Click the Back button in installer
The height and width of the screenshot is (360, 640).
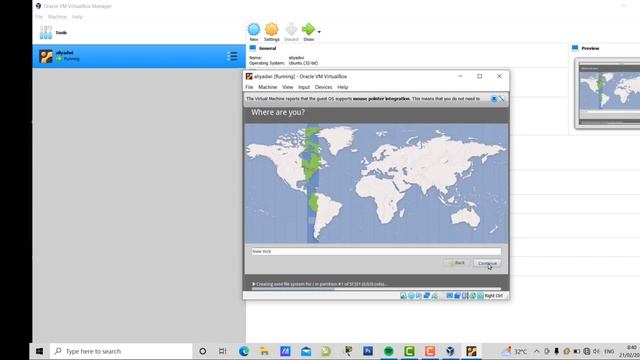(457, 263)
